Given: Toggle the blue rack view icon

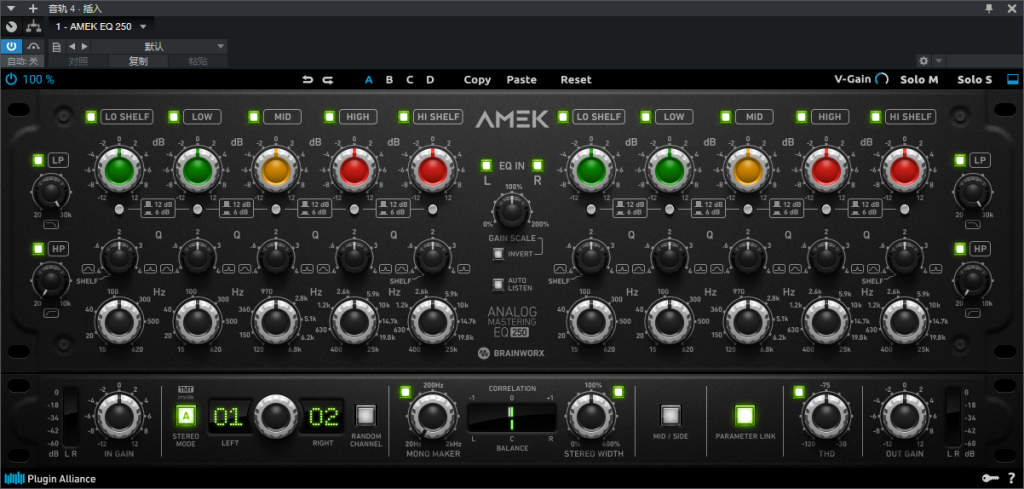Looking at the screenshot, I should pyautogui.click(x=1012, y=79).
